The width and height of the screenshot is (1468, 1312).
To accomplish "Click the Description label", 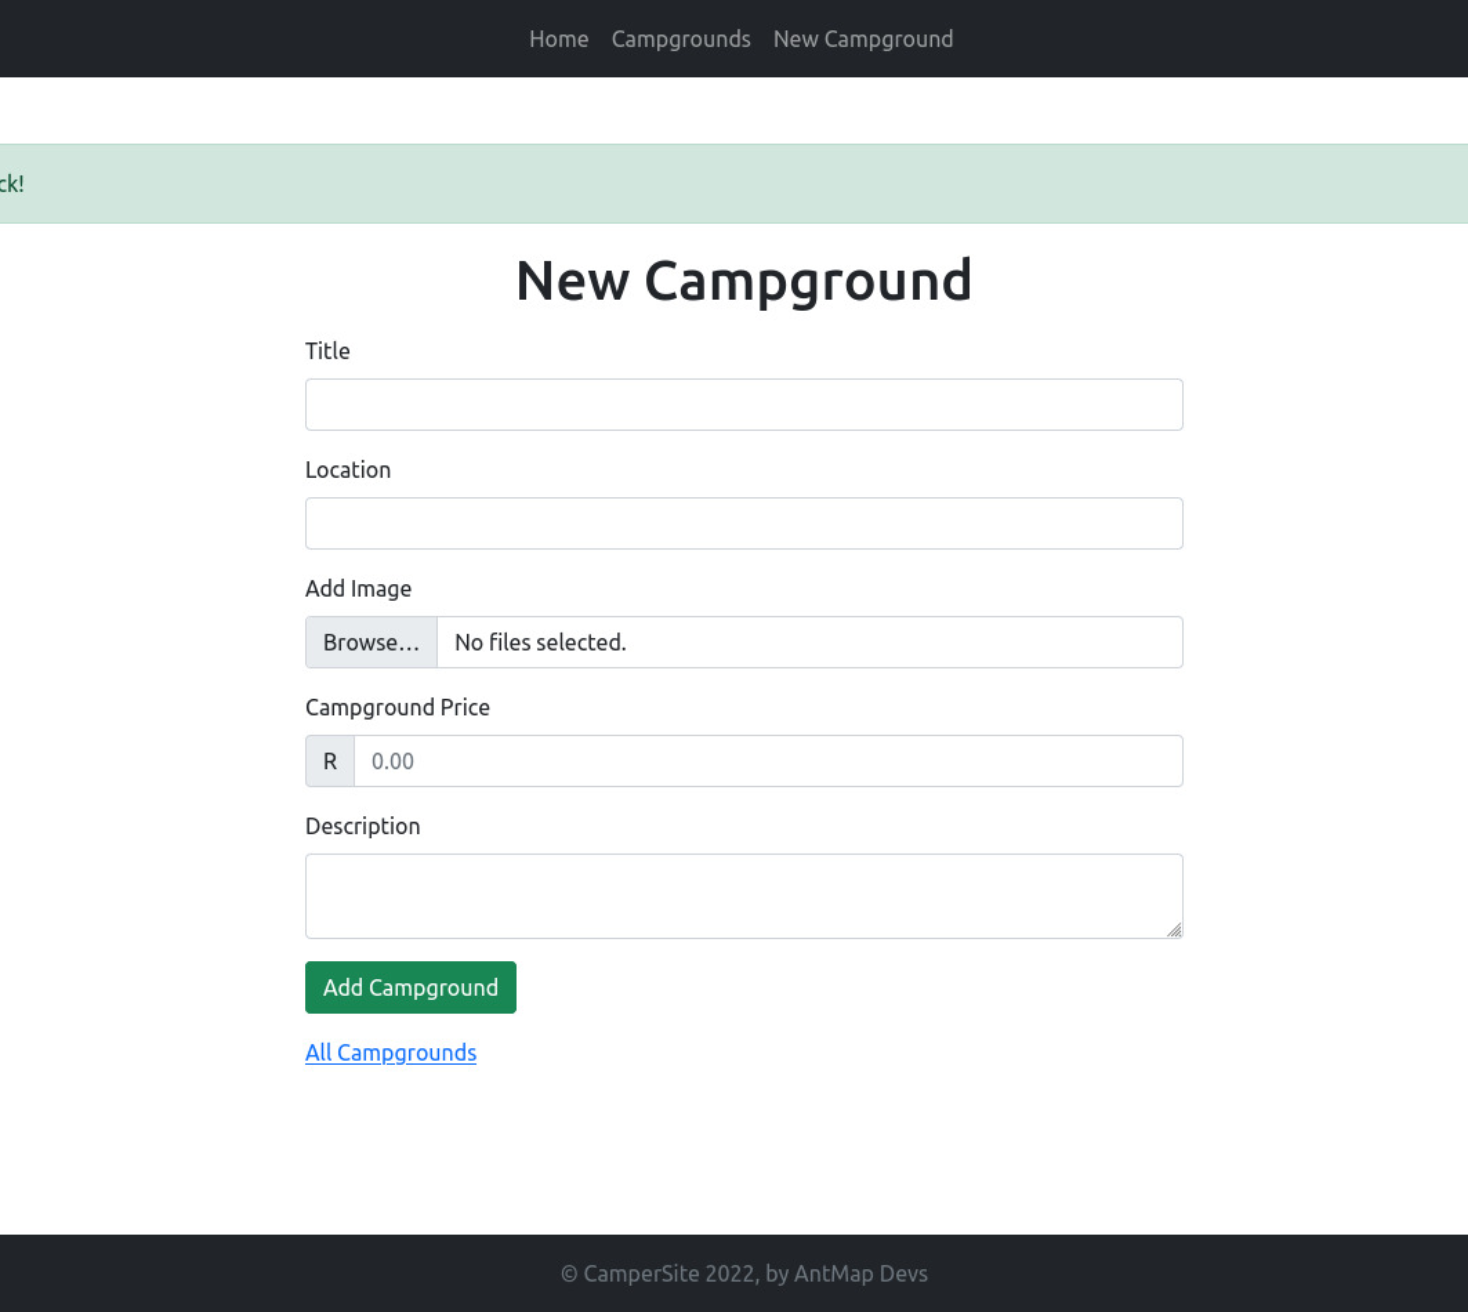I will click(x=362, y=827).
